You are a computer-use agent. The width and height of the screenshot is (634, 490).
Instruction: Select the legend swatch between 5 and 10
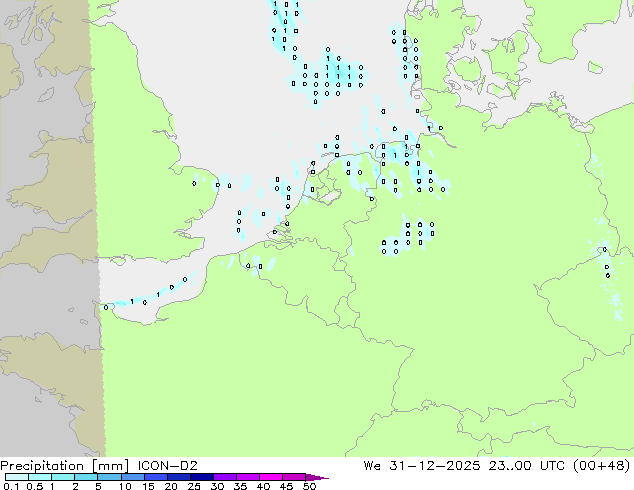109,477
